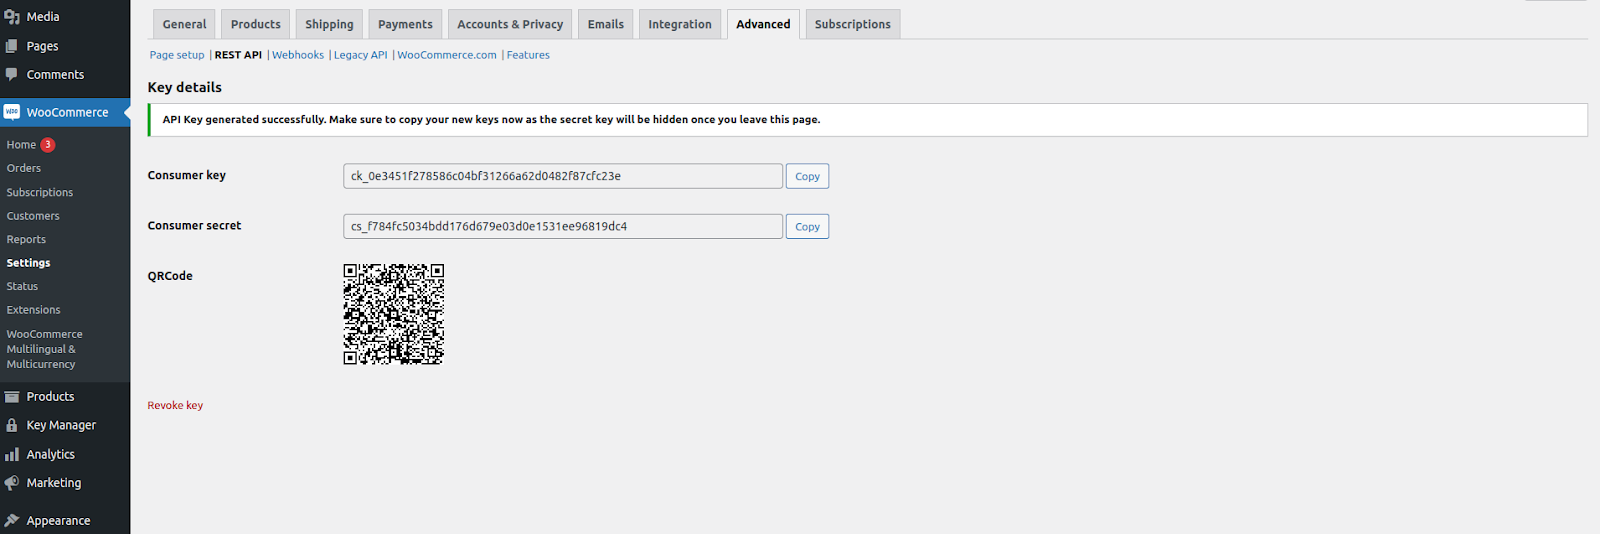The height and width of the screenshot is (534, 1600).
Task: Open the General settings tab
Action: pos(184,24)
